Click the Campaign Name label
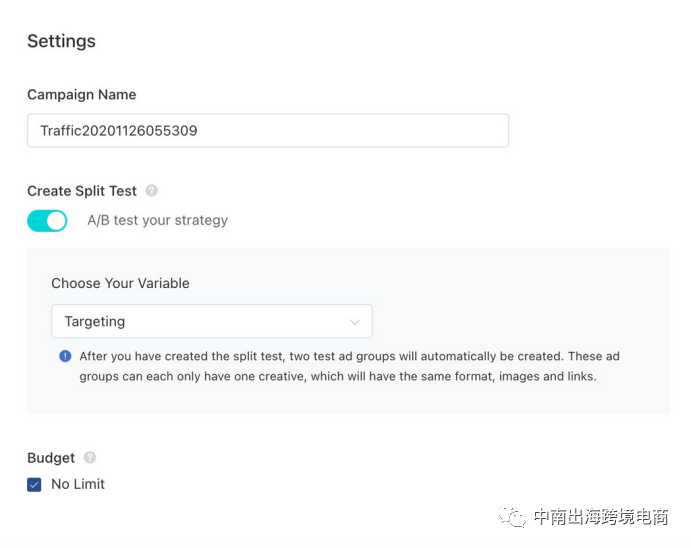This screenshot has width=691, height=548. click(x=81, y=94)
